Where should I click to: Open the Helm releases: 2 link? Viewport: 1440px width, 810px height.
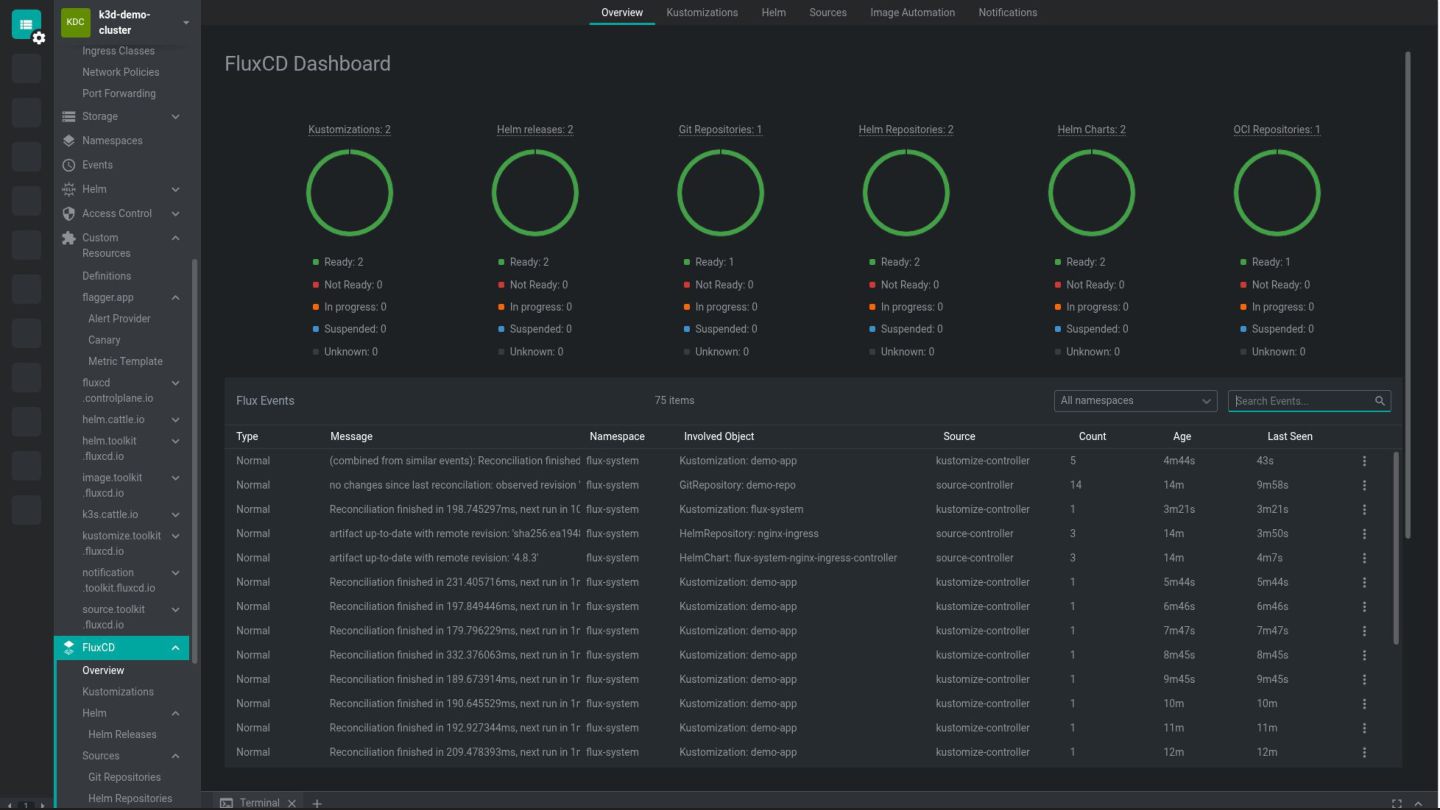535,130
